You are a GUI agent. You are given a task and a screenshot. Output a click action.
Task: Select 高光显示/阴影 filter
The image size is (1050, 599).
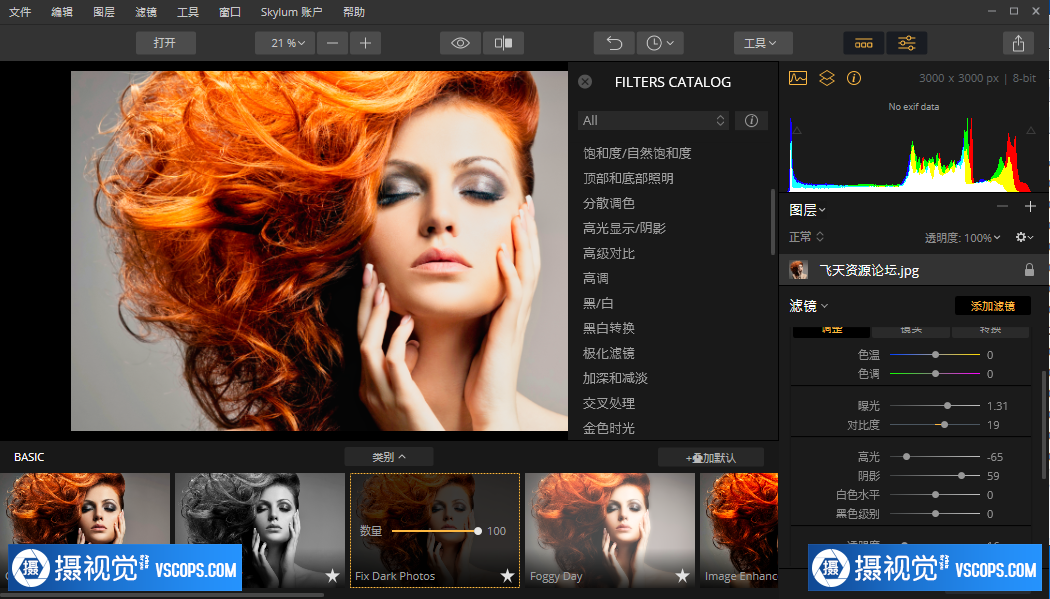[x=624, y=228]
